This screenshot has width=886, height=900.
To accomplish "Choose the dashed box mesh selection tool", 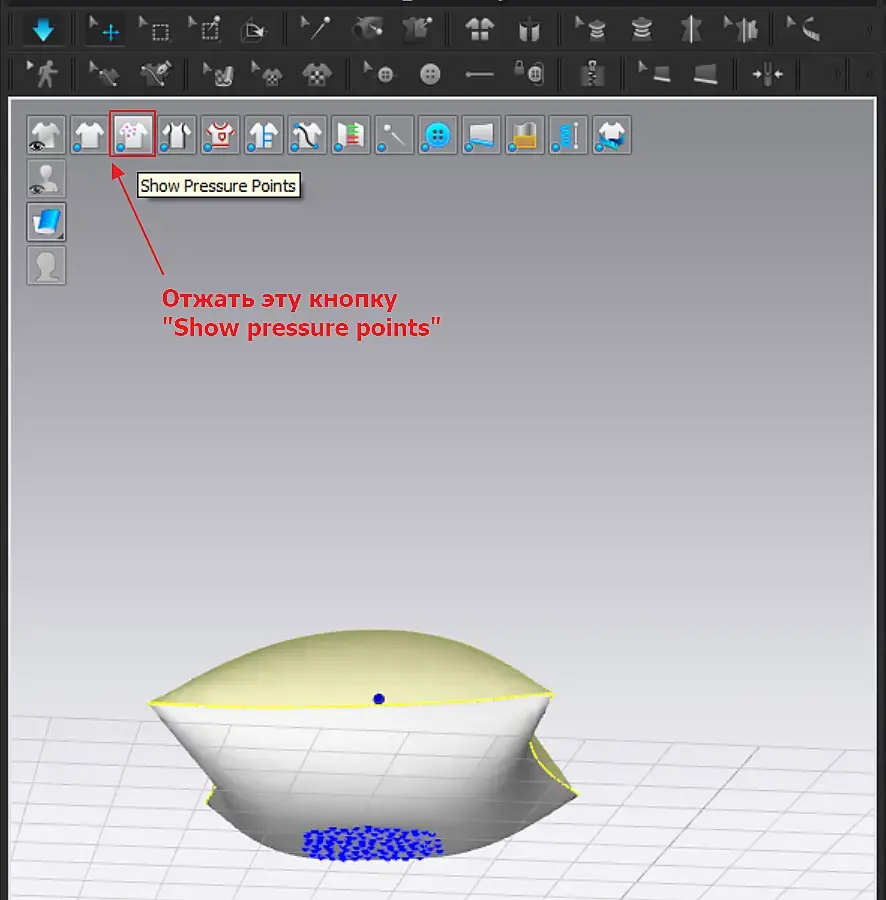I will point(154,29).
